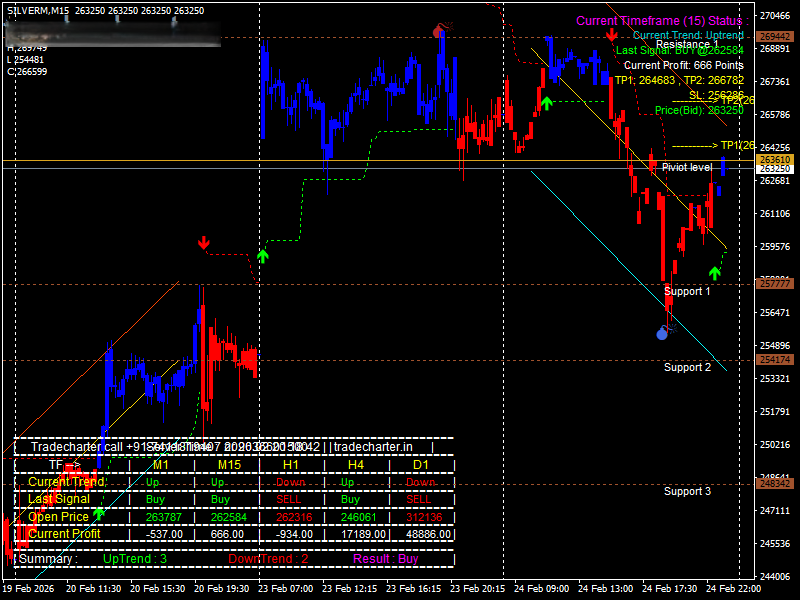
Task: Click D1 profit value 48886.00
Action: (429, 535)
